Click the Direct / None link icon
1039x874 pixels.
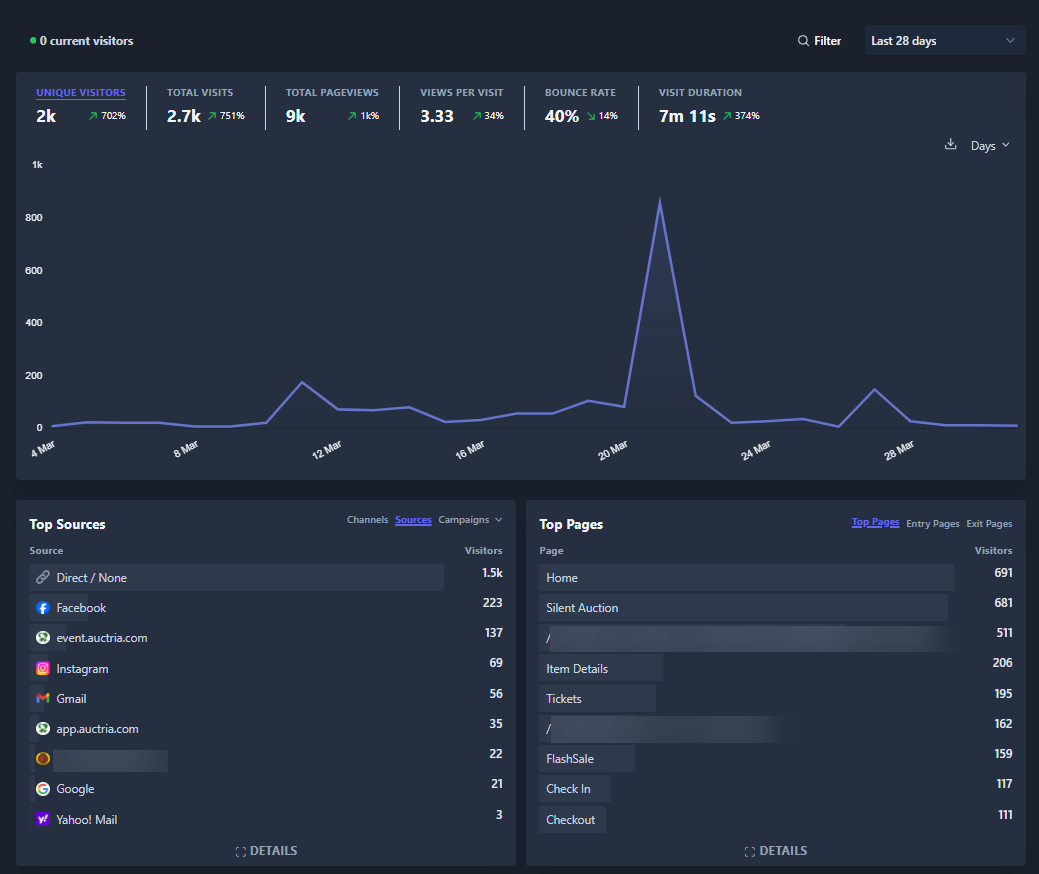(43, 578)
